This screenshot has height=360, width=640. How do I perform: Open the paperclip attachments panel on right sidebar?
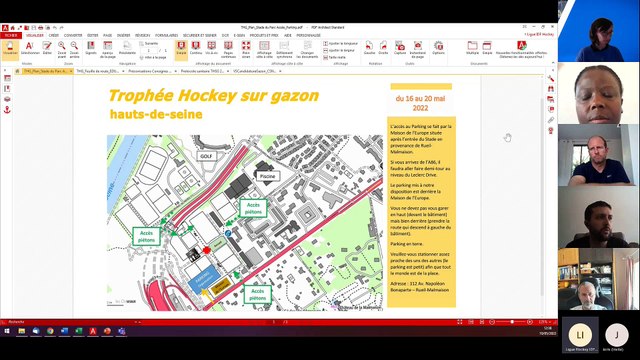click(551, 120)
